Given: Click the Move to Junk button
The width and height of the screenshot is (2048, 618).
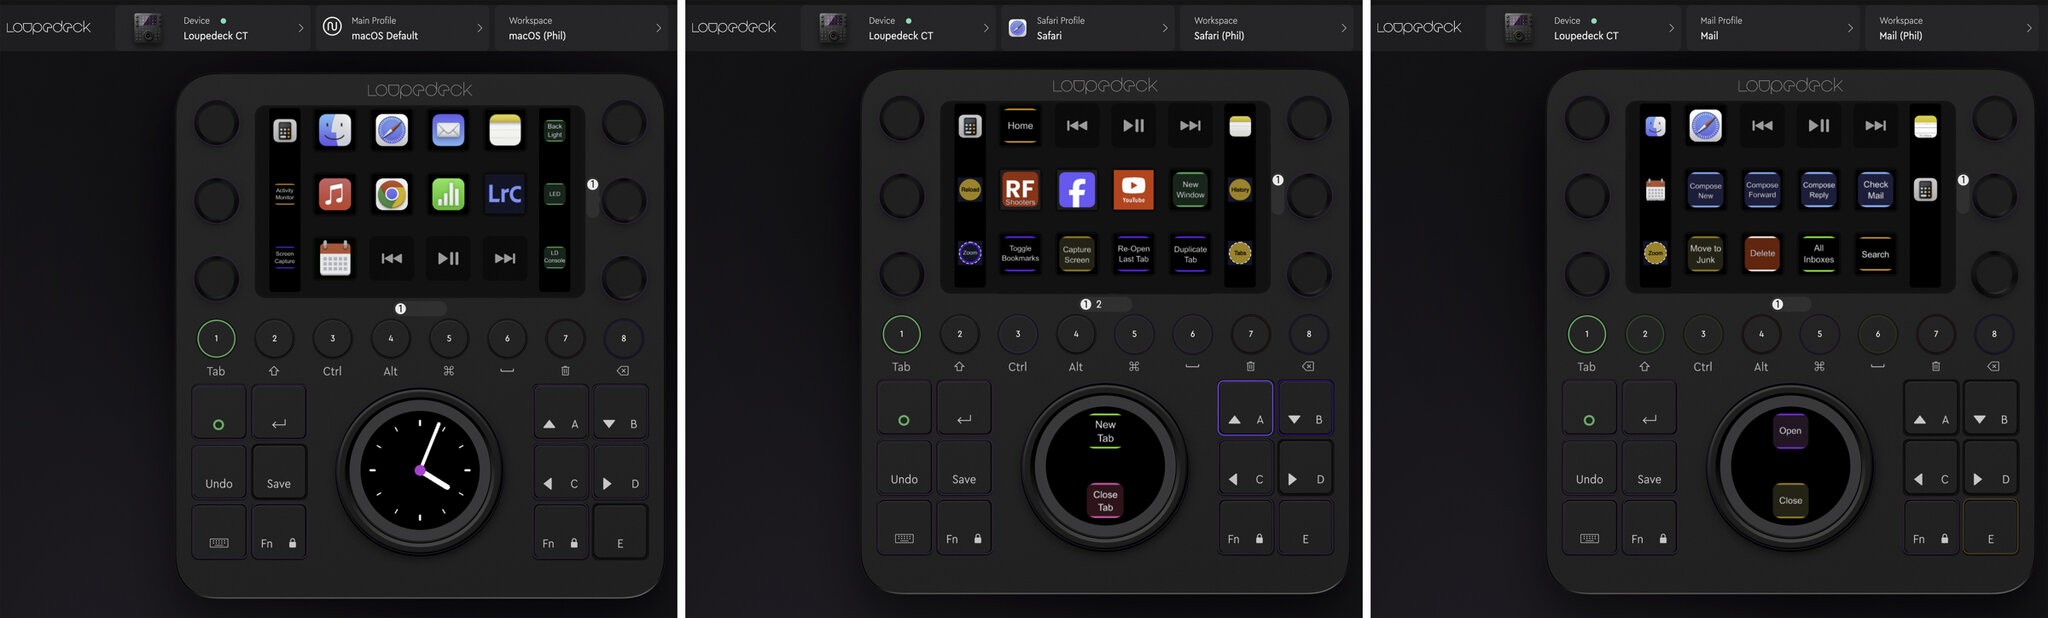Looking at the screenshot, I should pos(1705,253).
